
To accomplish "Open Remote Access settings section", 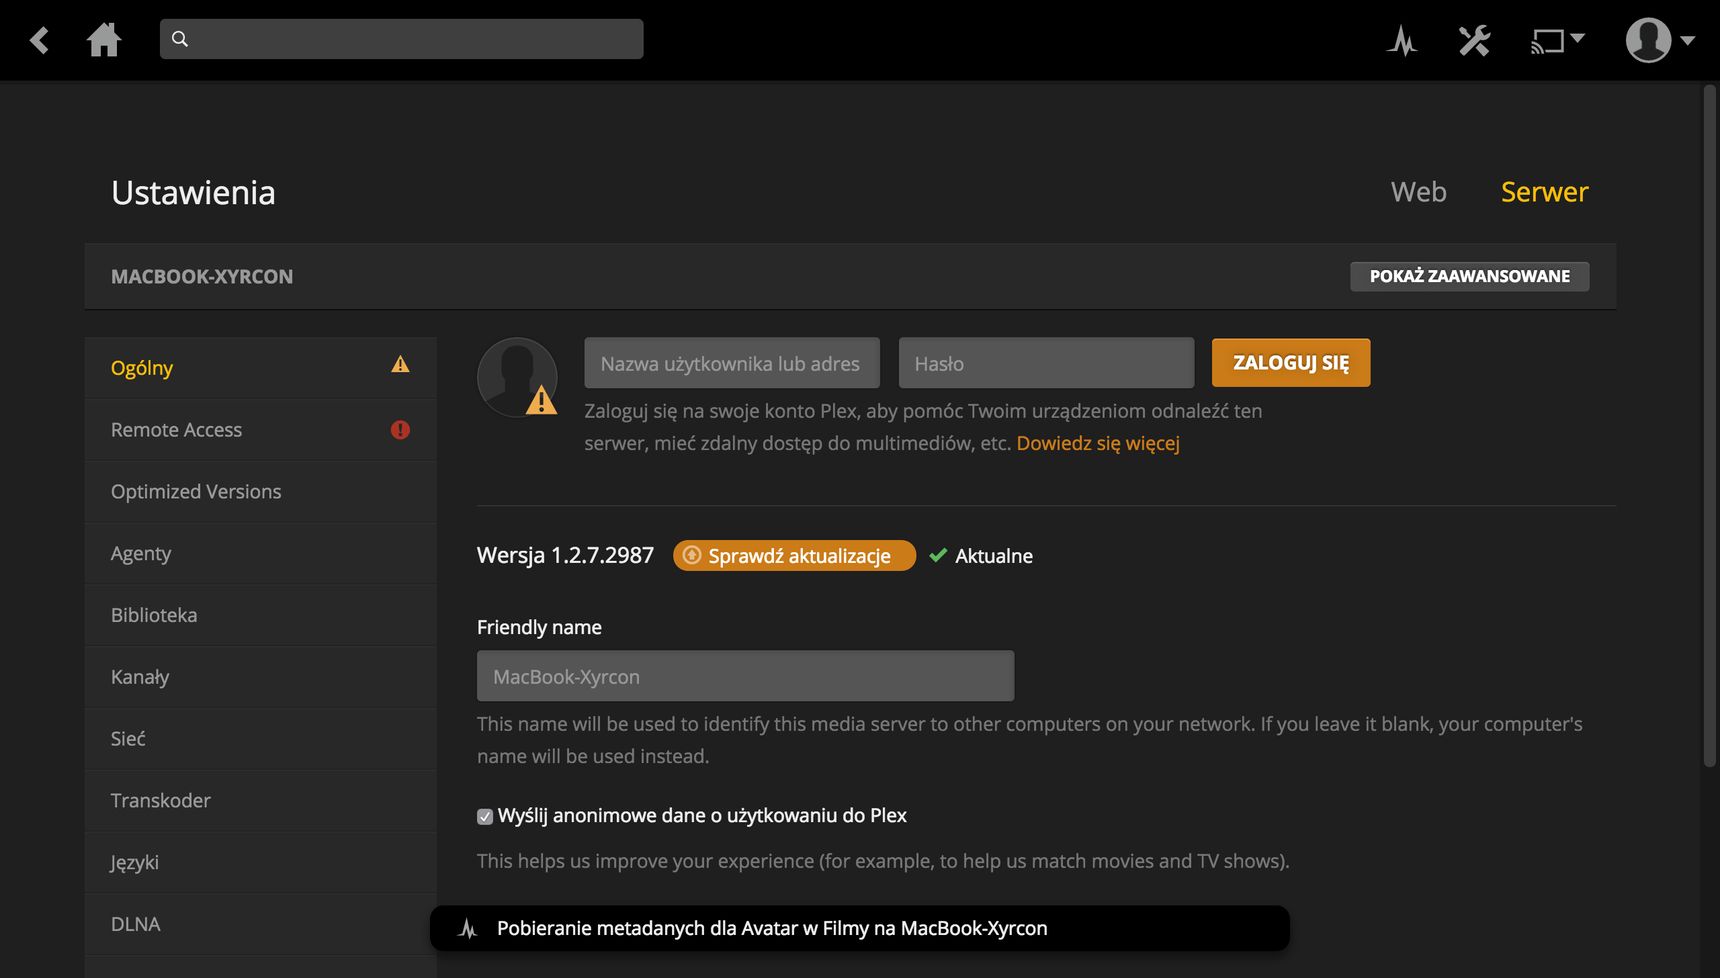I will click(x=260, y=430).
